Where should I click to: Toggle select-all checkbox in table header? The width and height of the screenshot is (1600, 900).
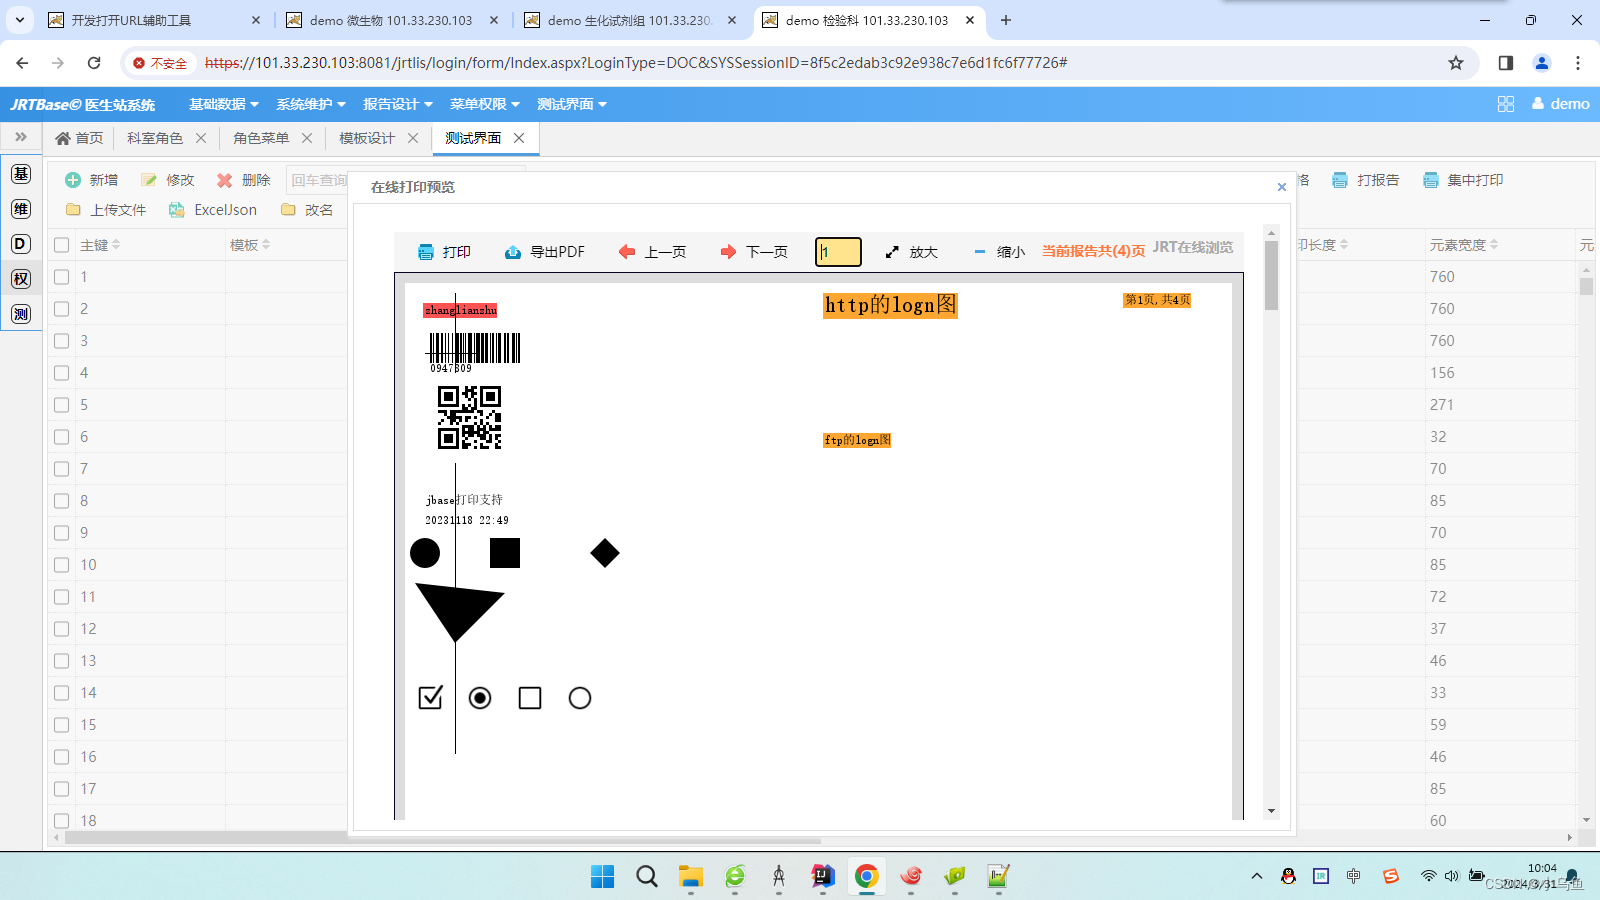[x=62, y=245]
